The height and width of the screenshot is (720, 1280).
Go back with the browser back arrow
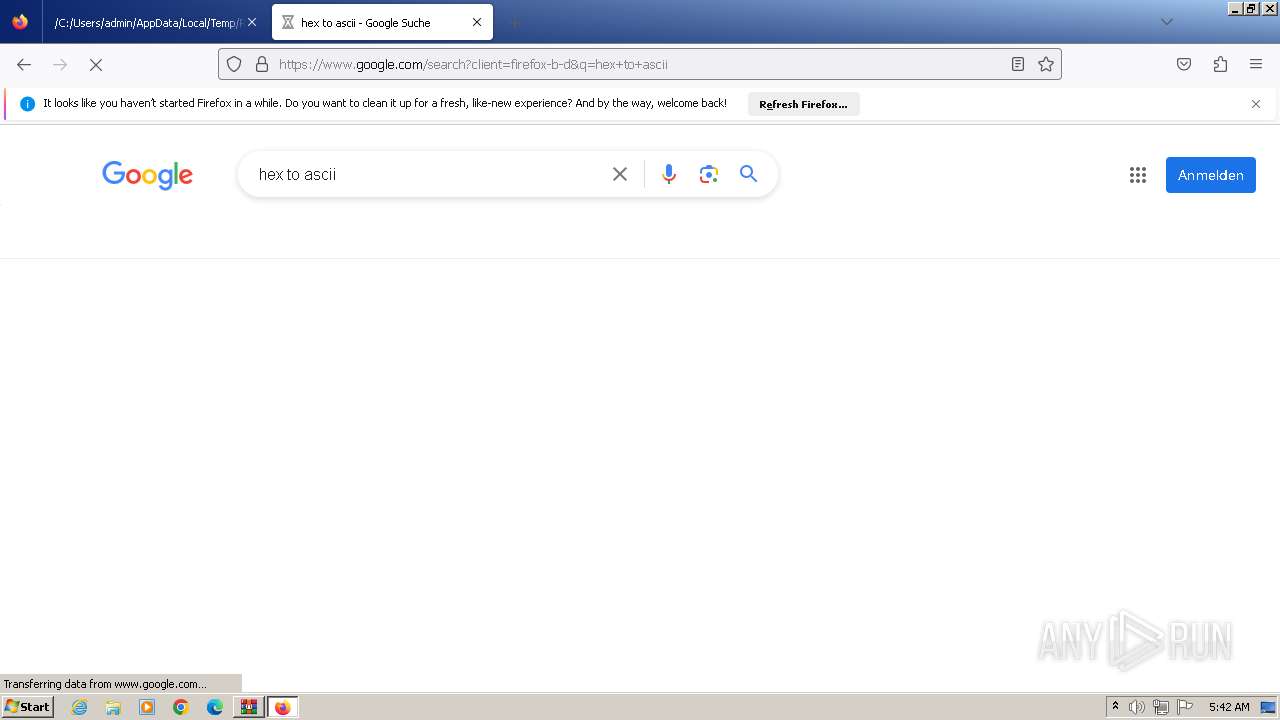(24, 64)
